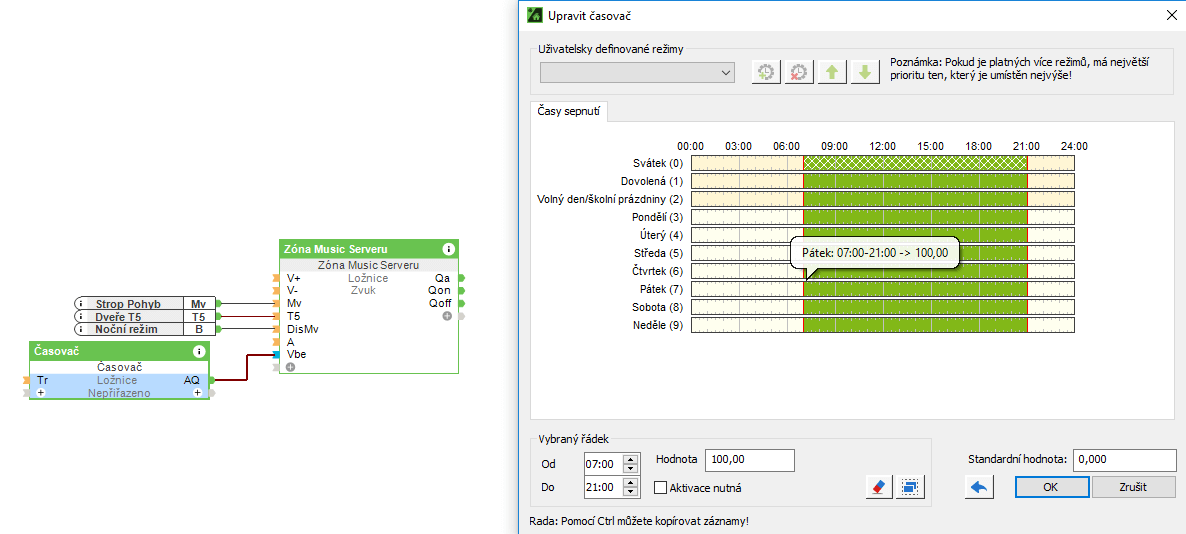
Task: Click the add user mode icon
Action: (766, 72)
